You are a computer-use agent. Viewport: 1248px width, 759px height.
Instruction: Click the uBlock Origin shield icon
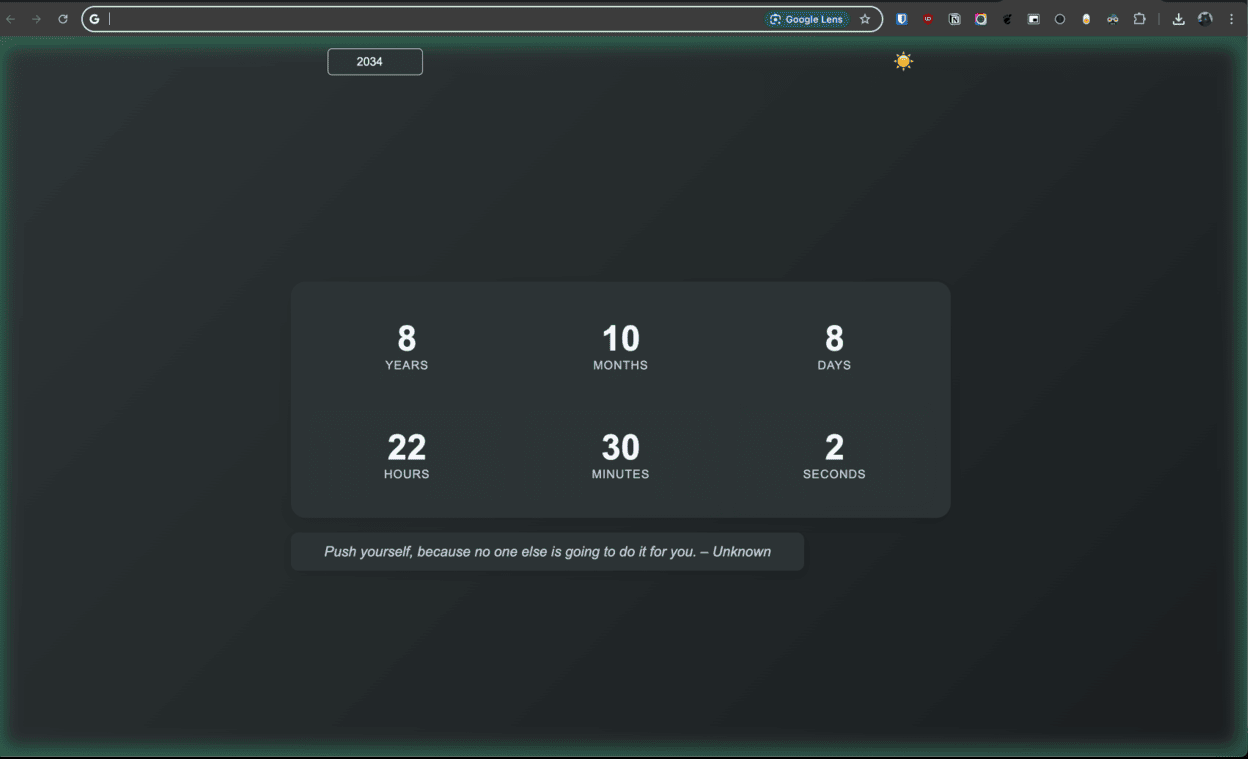click(x=928, y=18)
